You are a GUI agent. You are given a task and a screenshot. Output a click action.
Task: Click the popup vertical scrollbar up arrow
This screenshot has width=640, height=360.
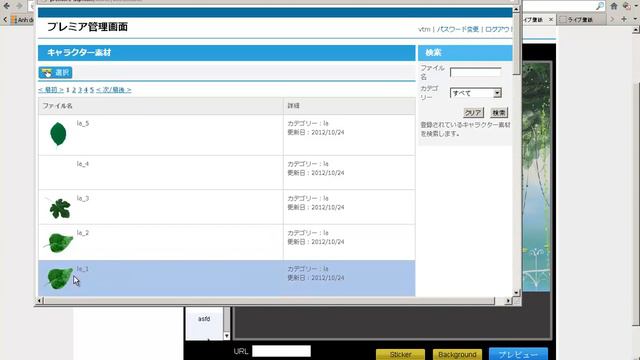pos(516,9)
